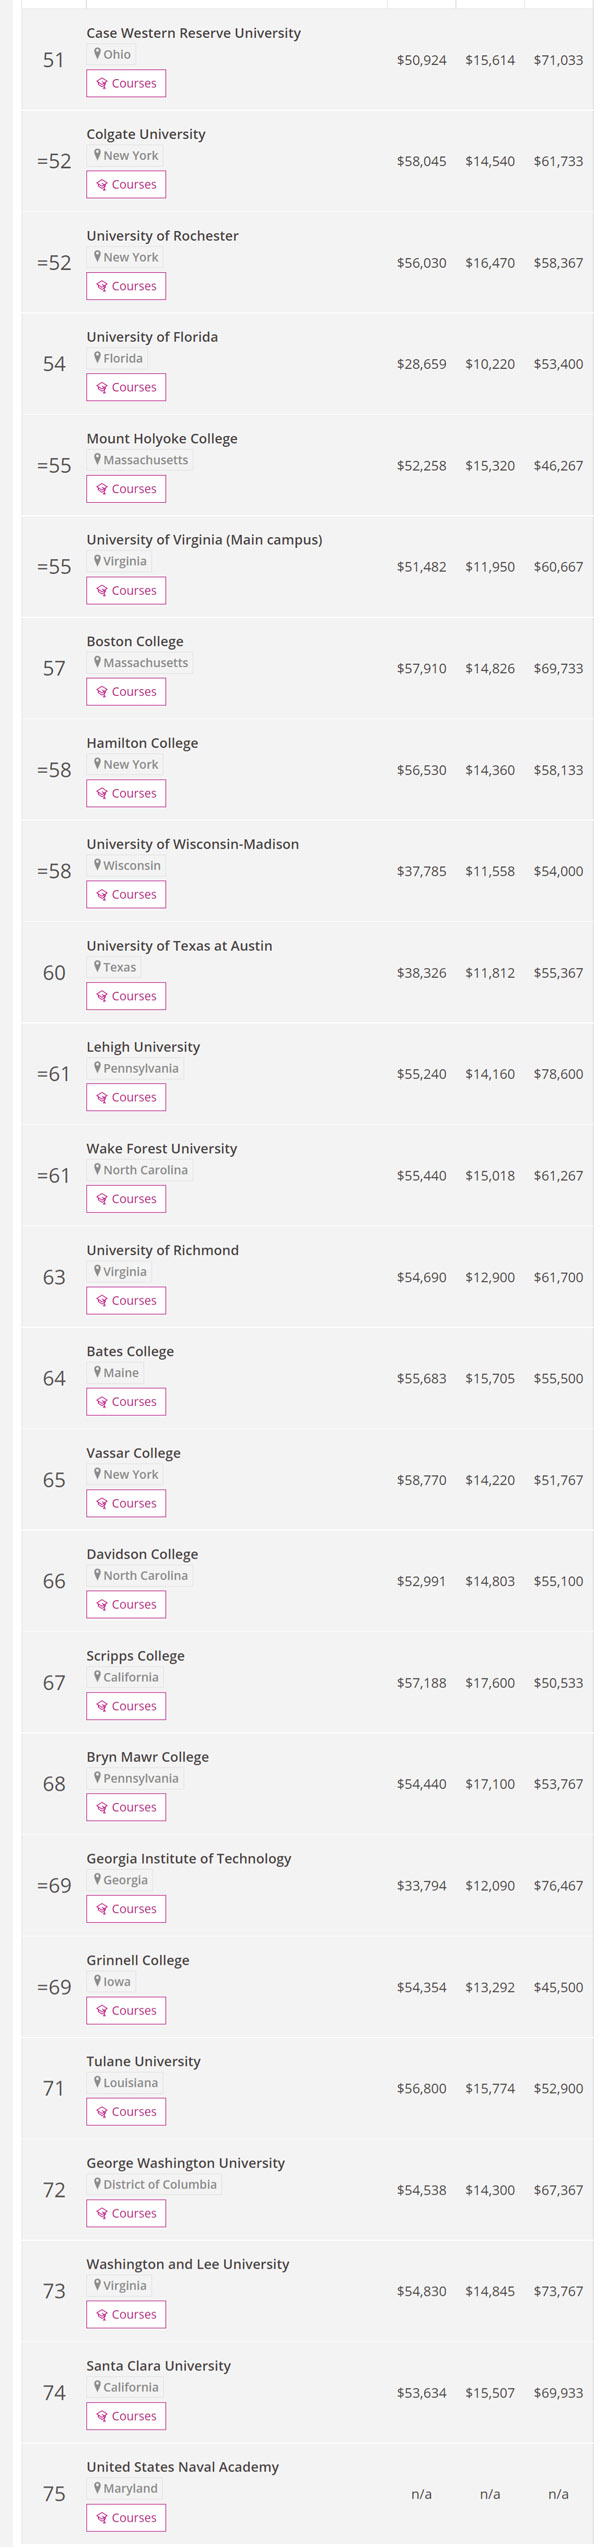Open Courses for Vassar College
Screen dimensions: 600x2547
pos(126,1503)
